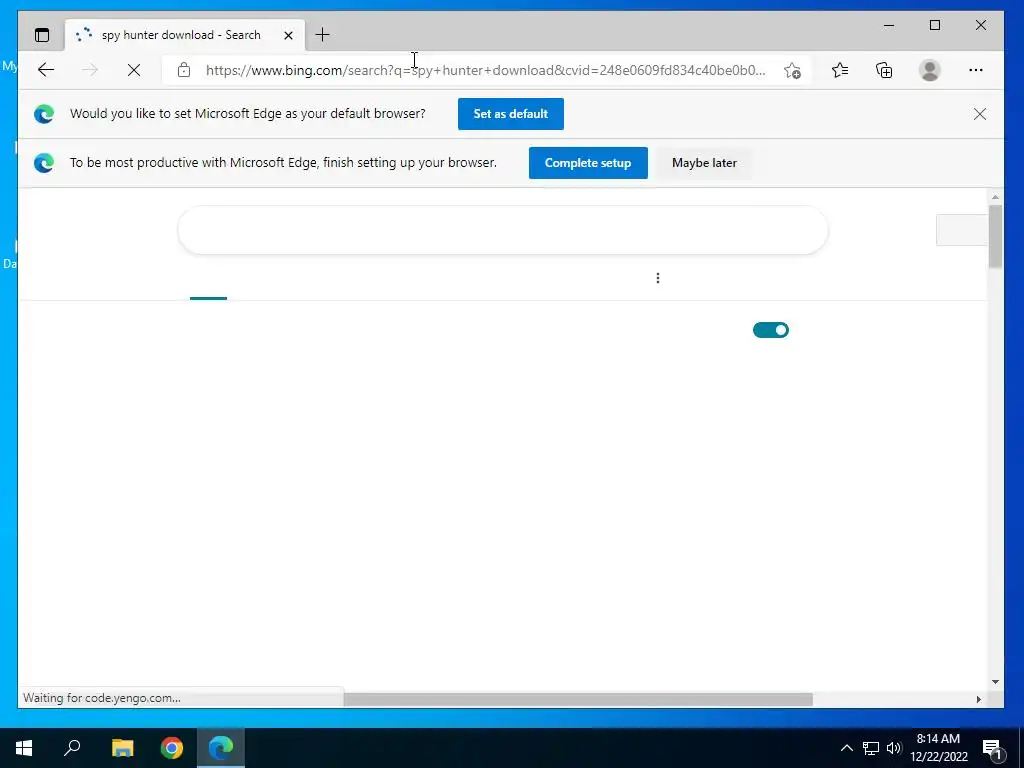
Task: Launch Google Chrome from taskbar
Action: [x=172, y=748]
